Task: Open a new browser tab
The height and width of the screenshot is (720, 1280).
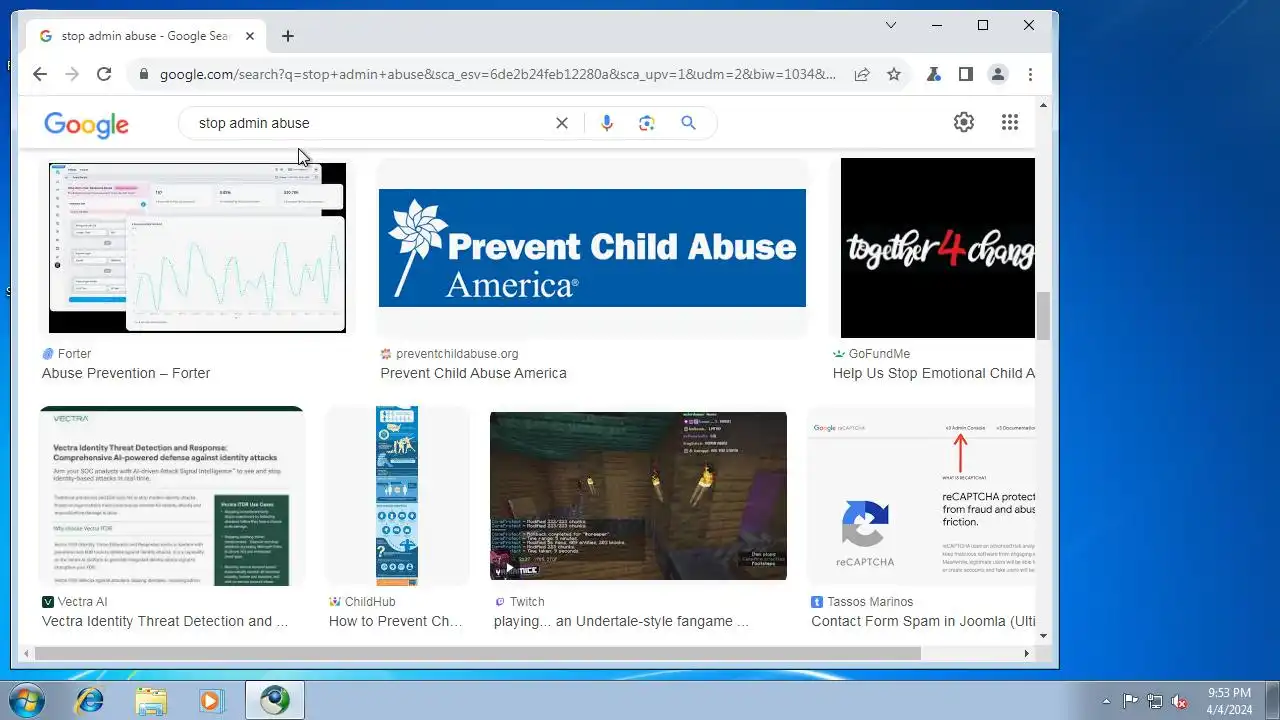Action: point(288,36)
